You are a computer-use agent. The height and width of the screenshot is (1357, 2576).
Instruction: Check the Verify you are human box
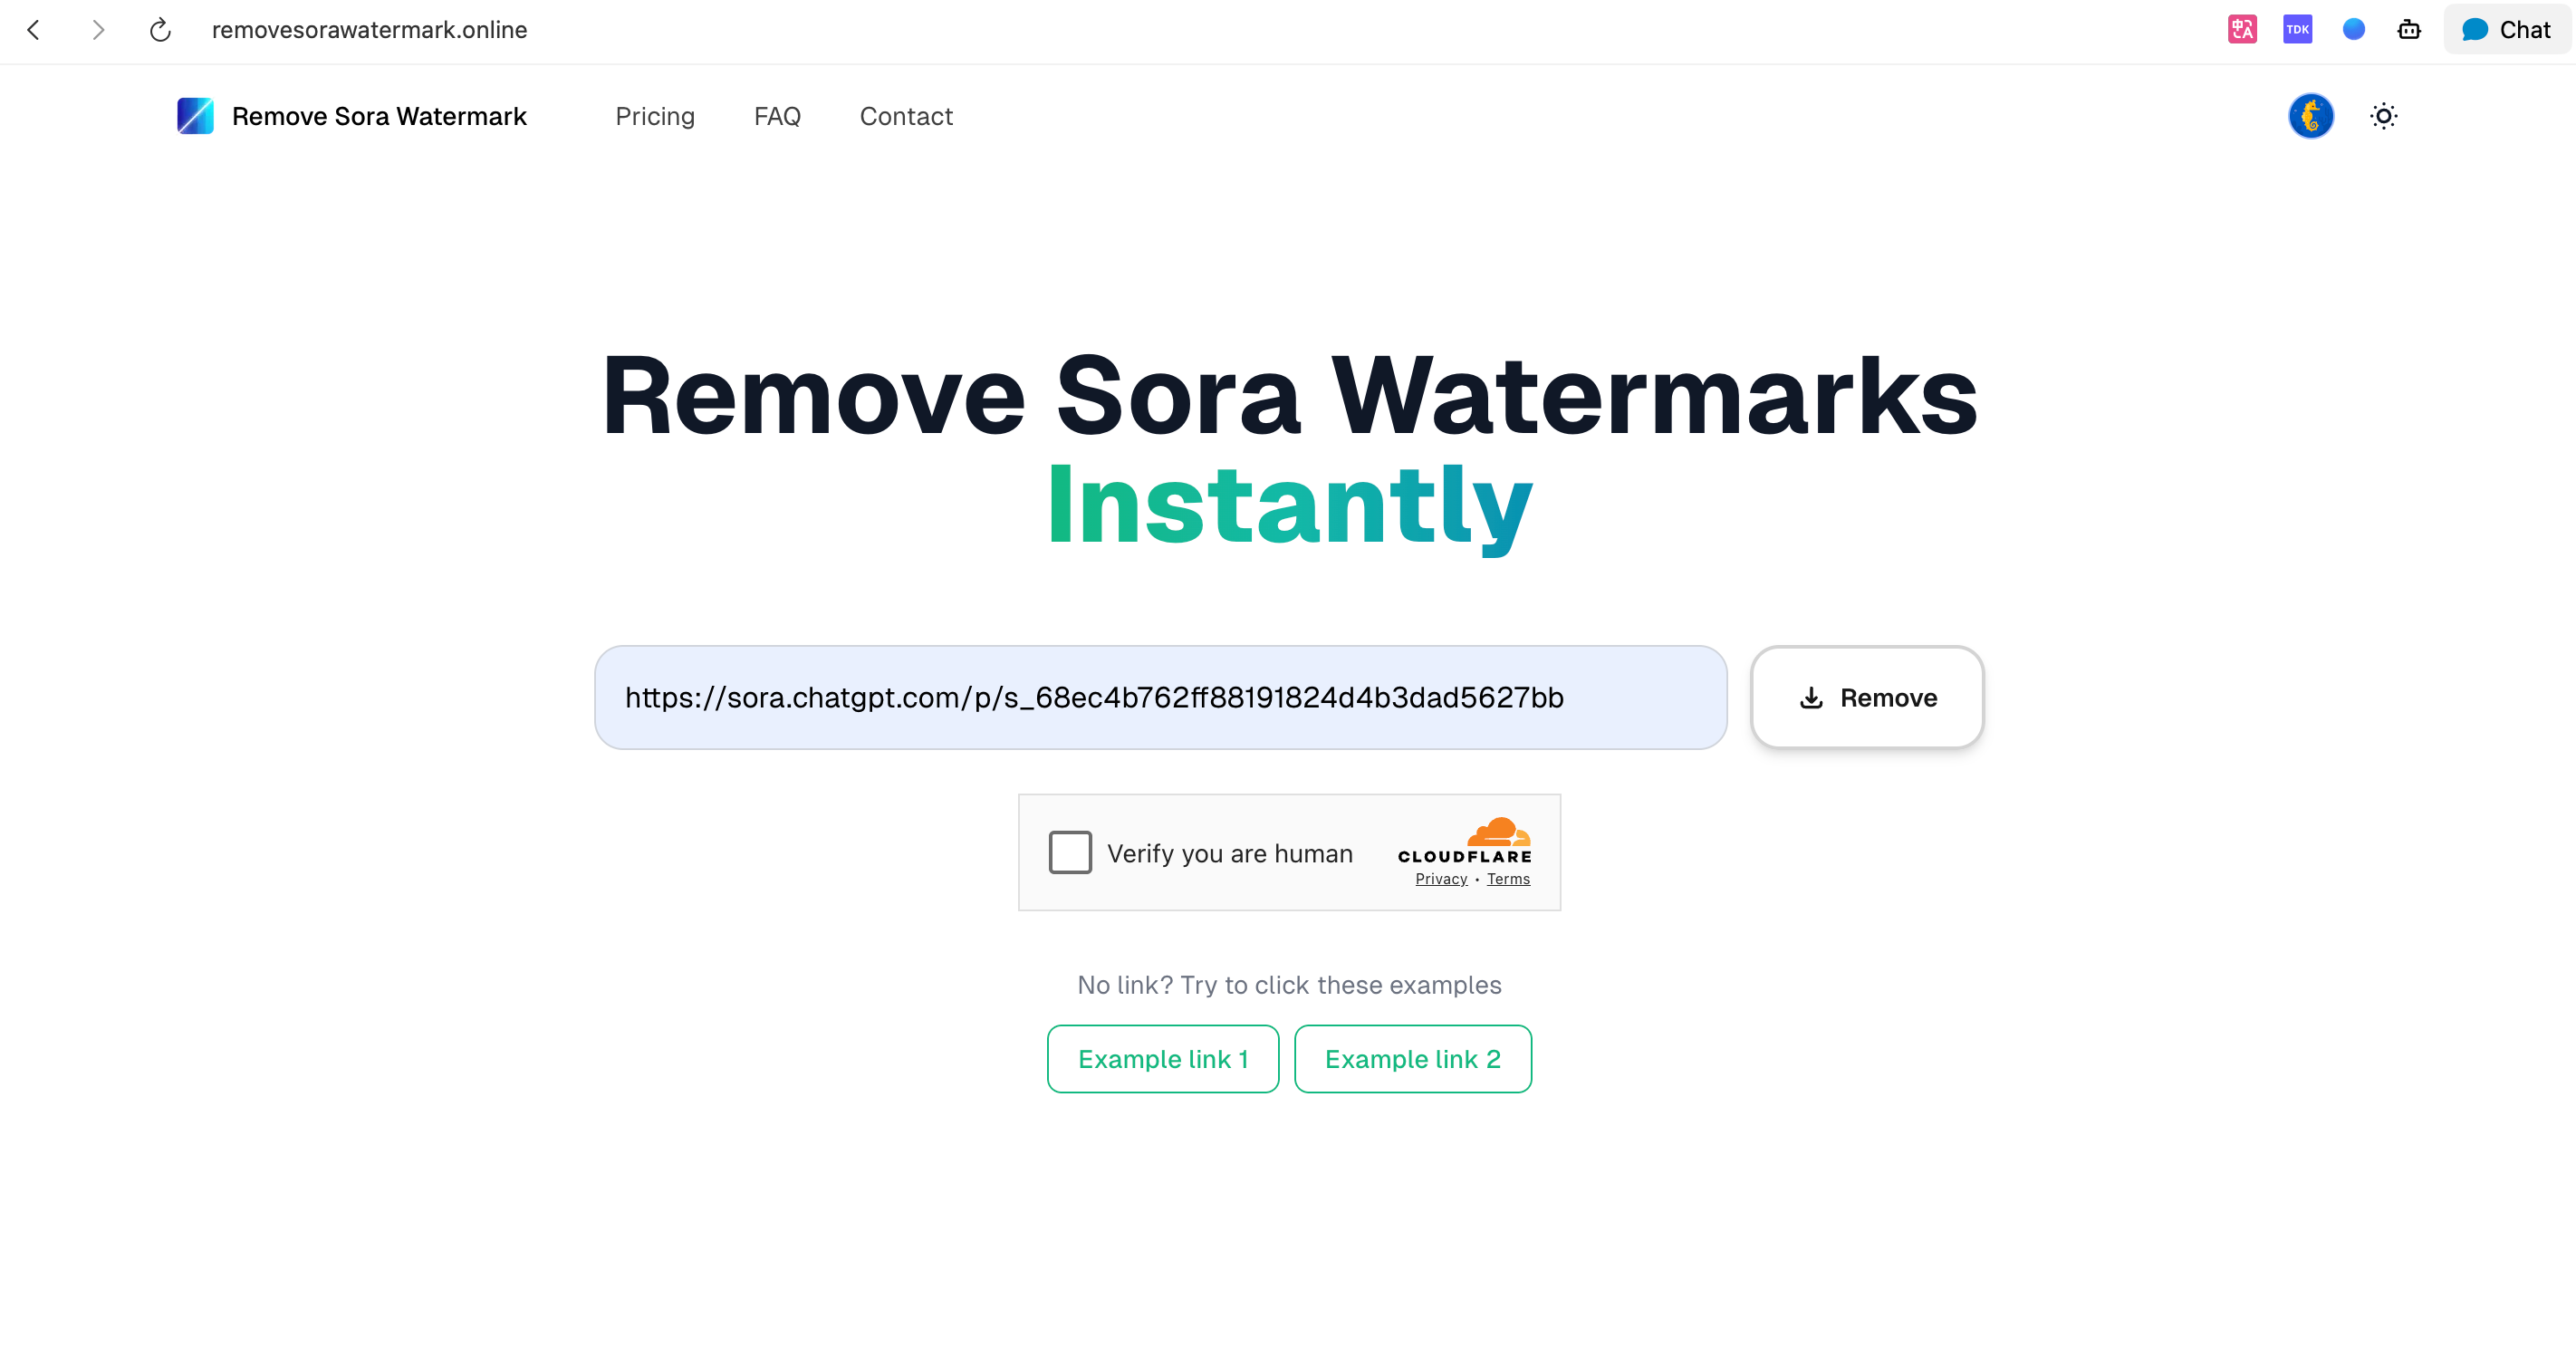coord(1070,853)
